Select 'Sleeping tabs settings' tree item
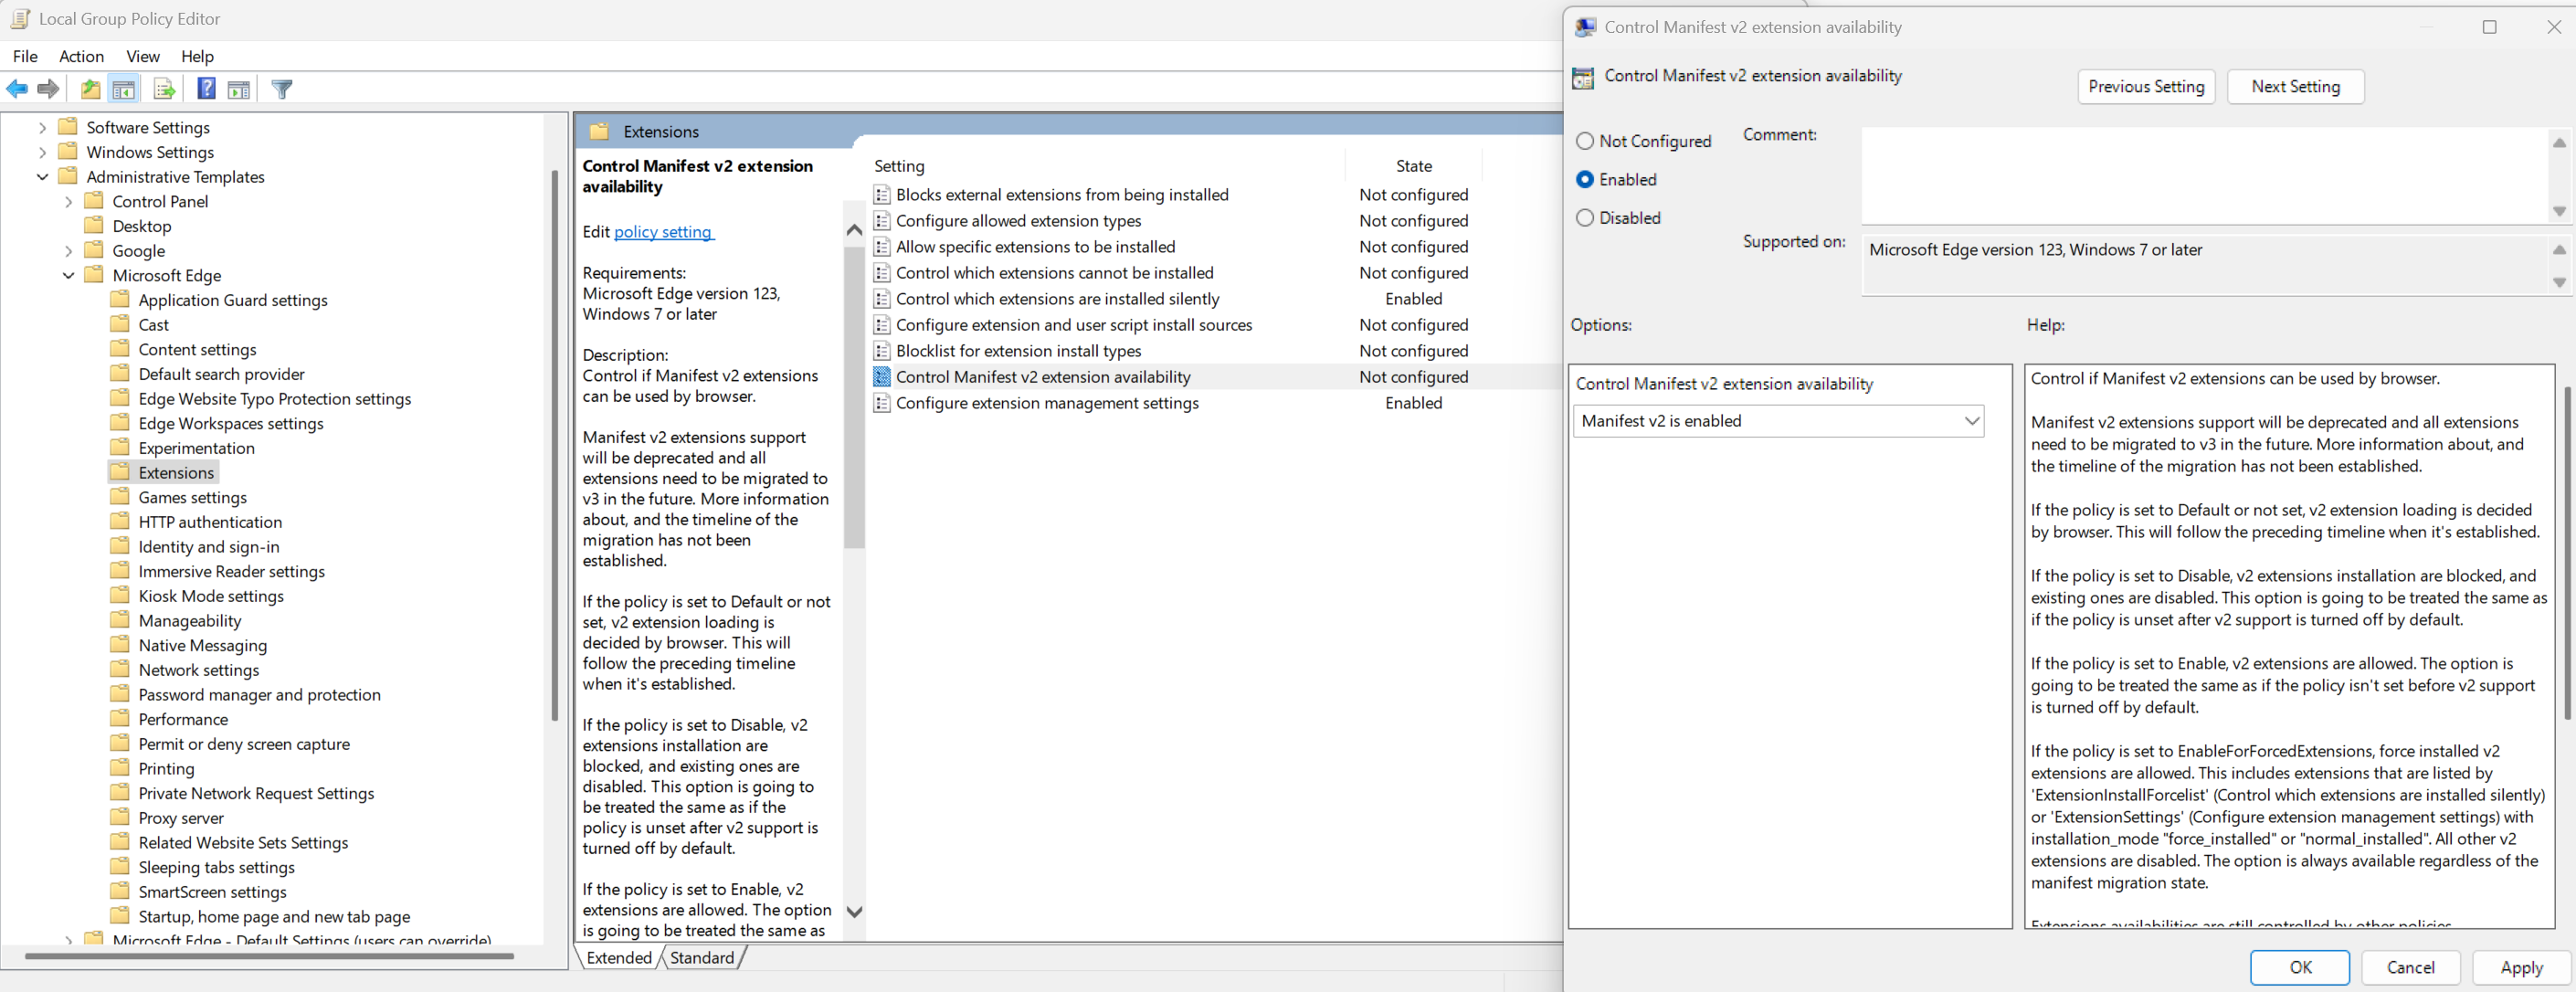2576x992 pixels. coord(216,867)
